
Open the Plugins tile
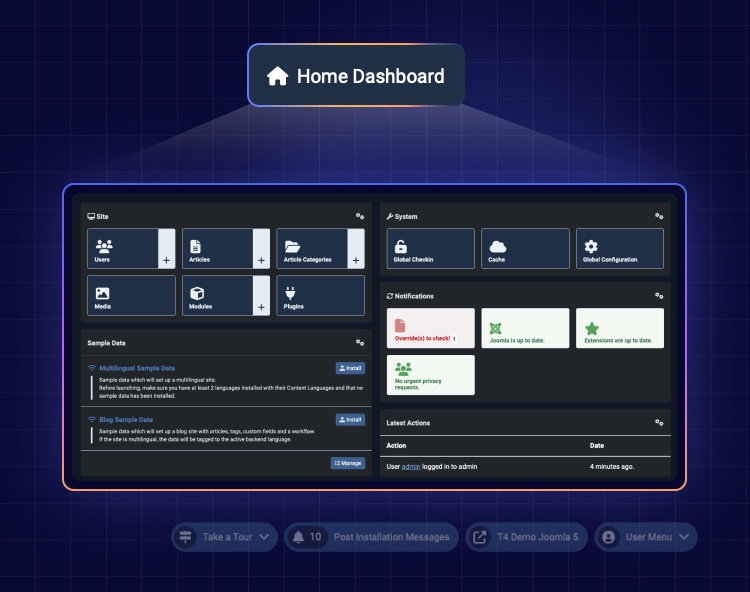pyautogui.click(x=320, y=295)
